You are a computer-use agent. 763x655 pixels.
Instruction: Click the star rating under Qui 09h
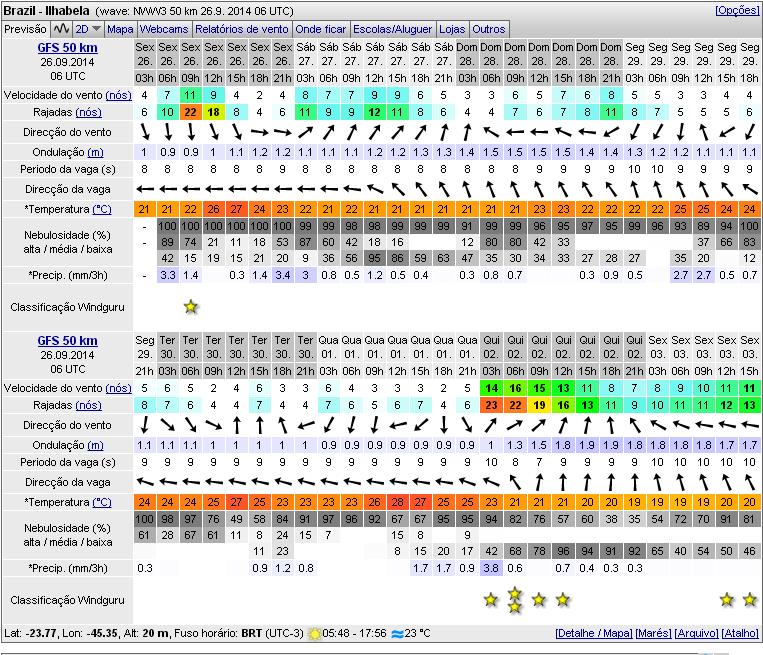(539, 600)
